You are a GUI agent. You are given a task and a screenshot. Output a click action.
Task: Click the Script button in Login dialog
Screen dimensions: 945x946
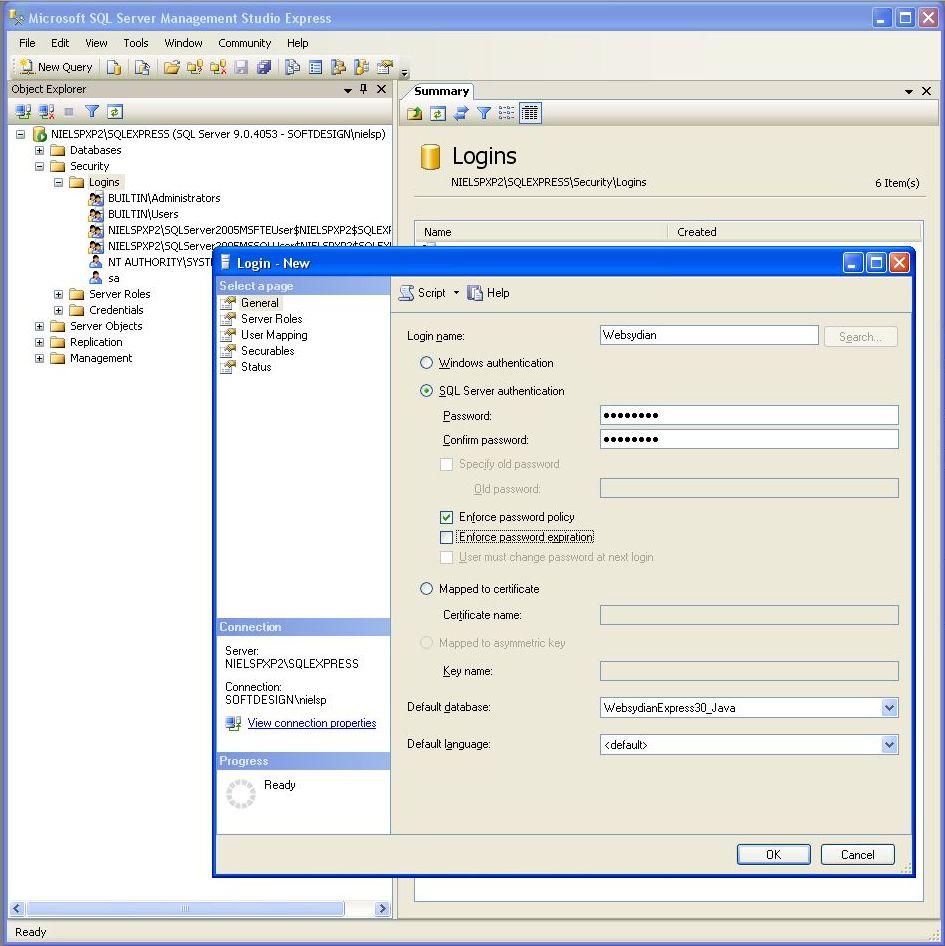point(422,293)
